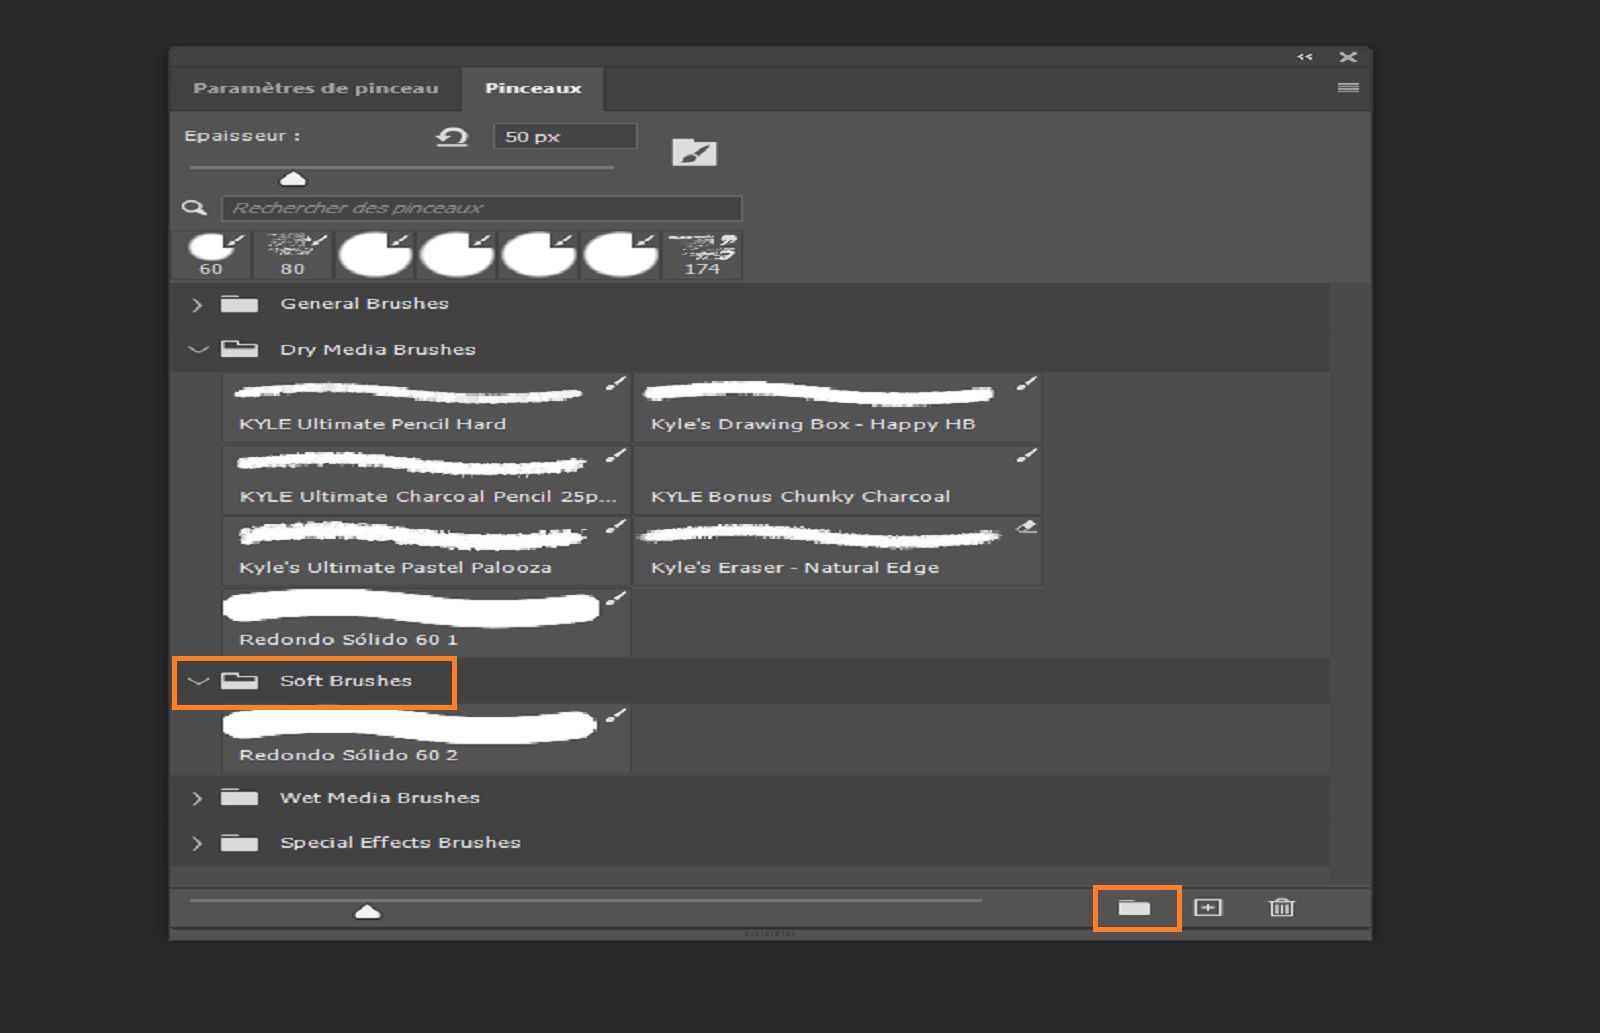Click the Wet Media Brushes folder icon

pos(239,797)
